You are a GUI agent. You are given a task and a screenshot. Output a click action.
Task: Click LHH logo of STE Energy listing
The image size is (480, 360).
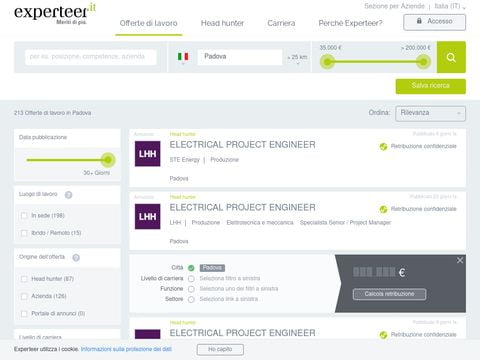point(147,154)
